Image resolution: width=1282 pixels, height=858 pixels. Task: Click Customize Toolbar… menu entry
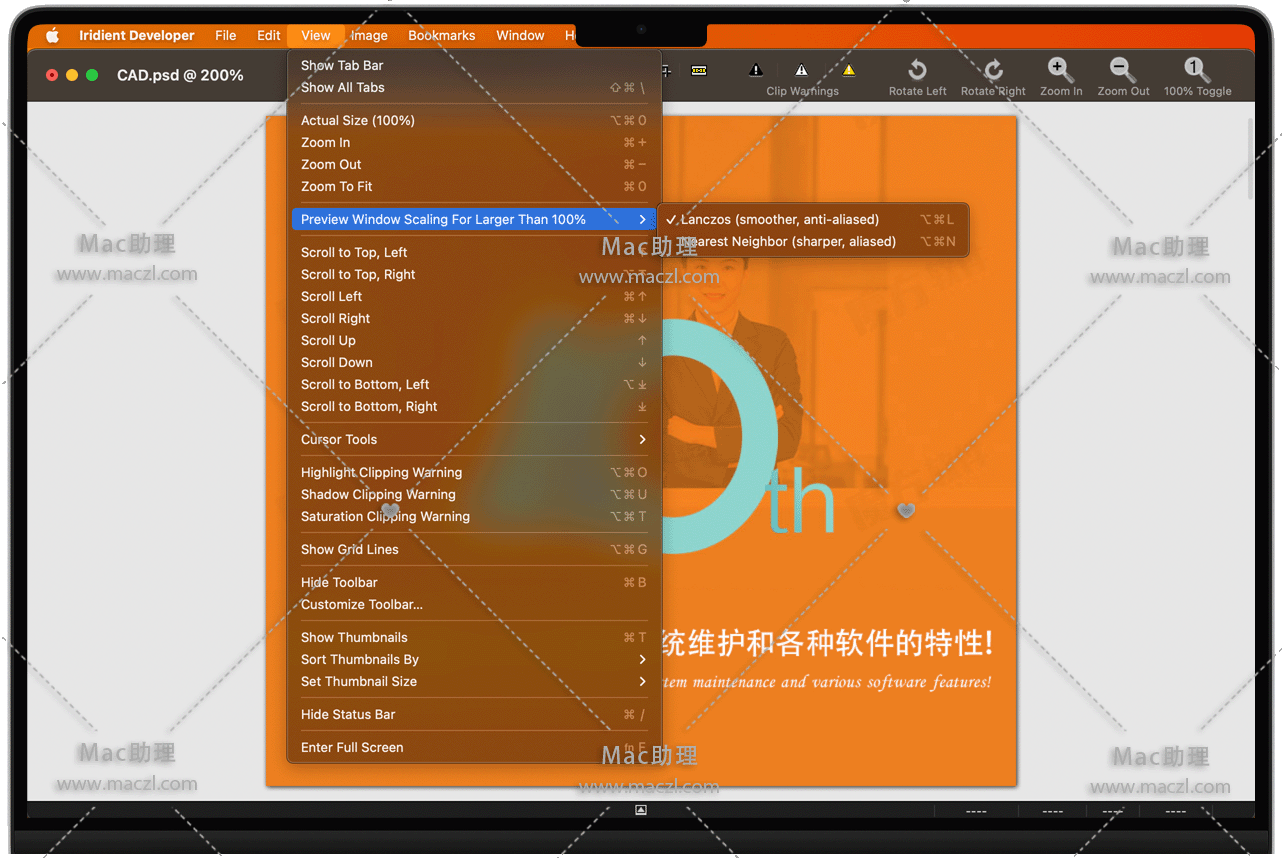(x=362, y=604)
